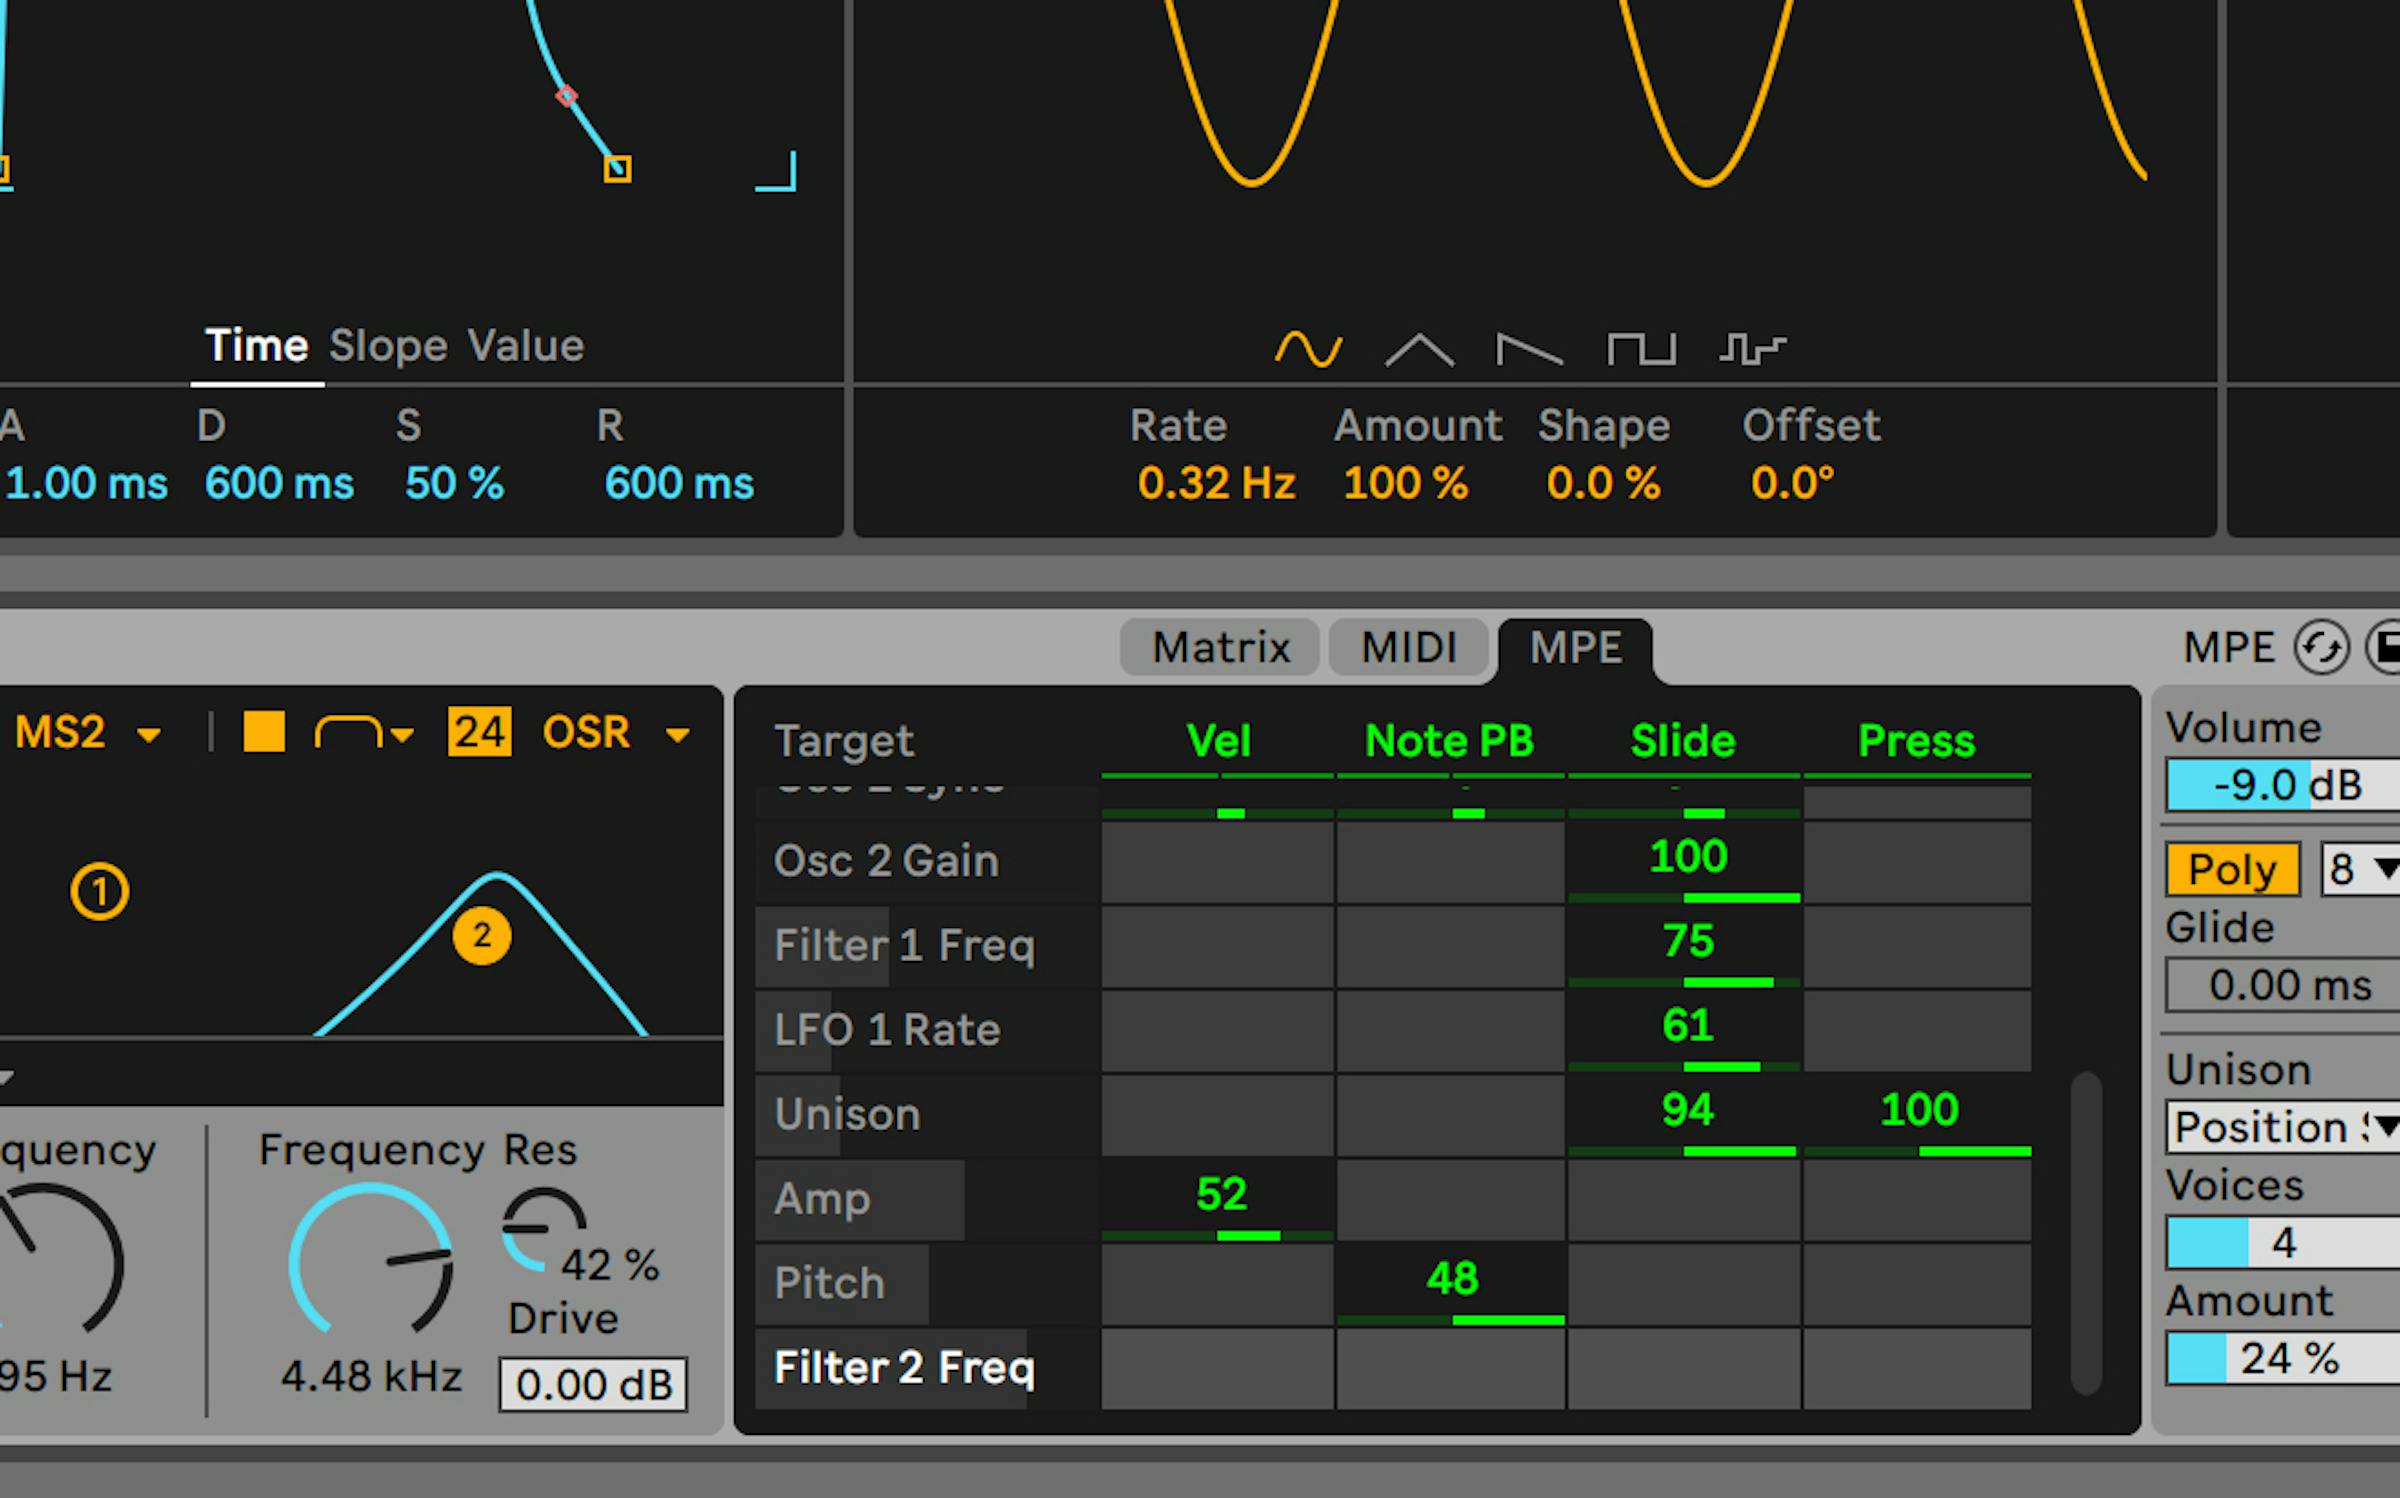Viewport: 2400px width, 1498px height.
Task: Click the MPE settings refresh icon
Action: tap(2322, 647)
